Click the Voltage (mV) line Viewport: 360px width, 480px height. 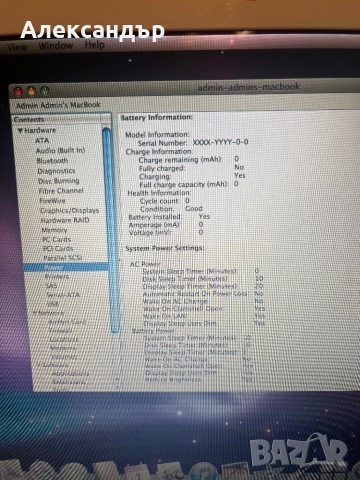(x=166, y=233)
